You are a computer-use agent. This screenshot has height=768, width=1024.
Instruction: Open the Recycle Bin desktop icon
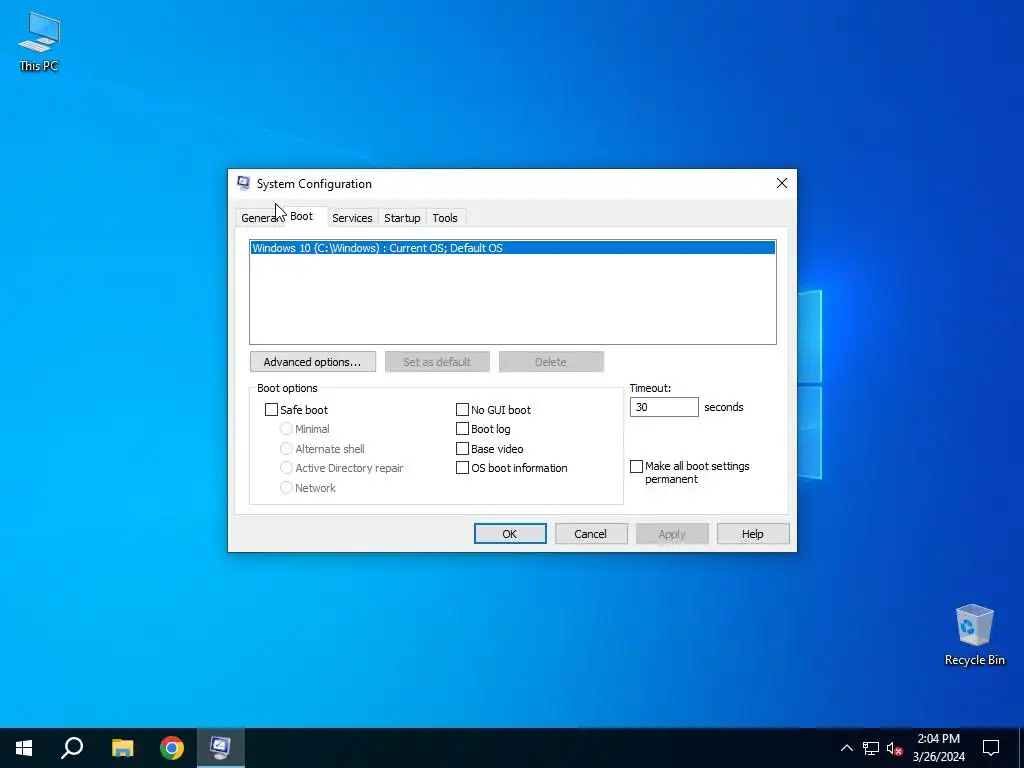pyautogui.click(x=974, y=635)
